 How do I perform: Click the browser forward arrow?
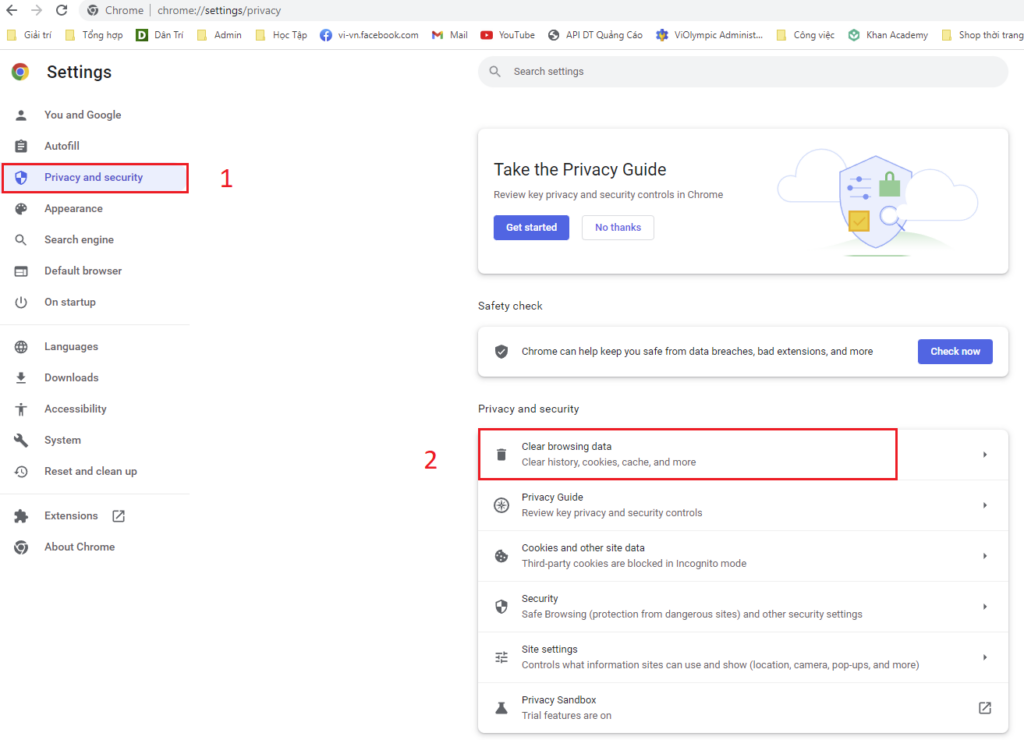click(37, 10)
